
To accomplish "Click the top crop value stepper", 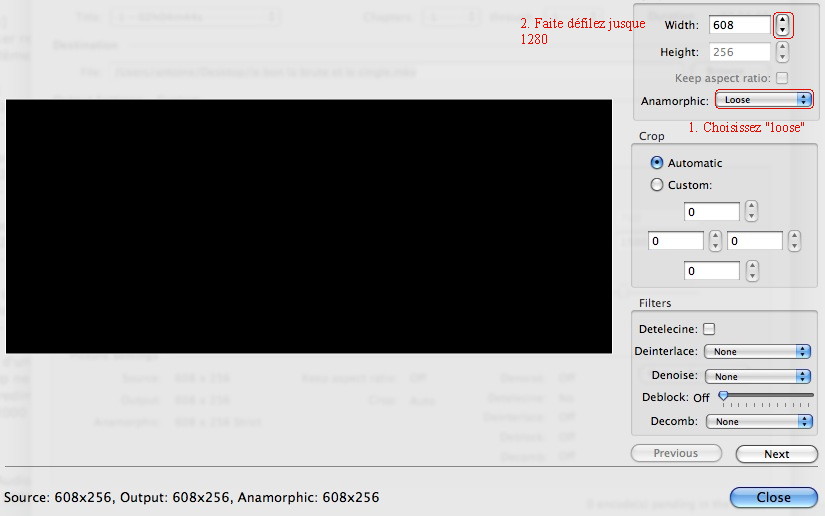I will point(751,212).
